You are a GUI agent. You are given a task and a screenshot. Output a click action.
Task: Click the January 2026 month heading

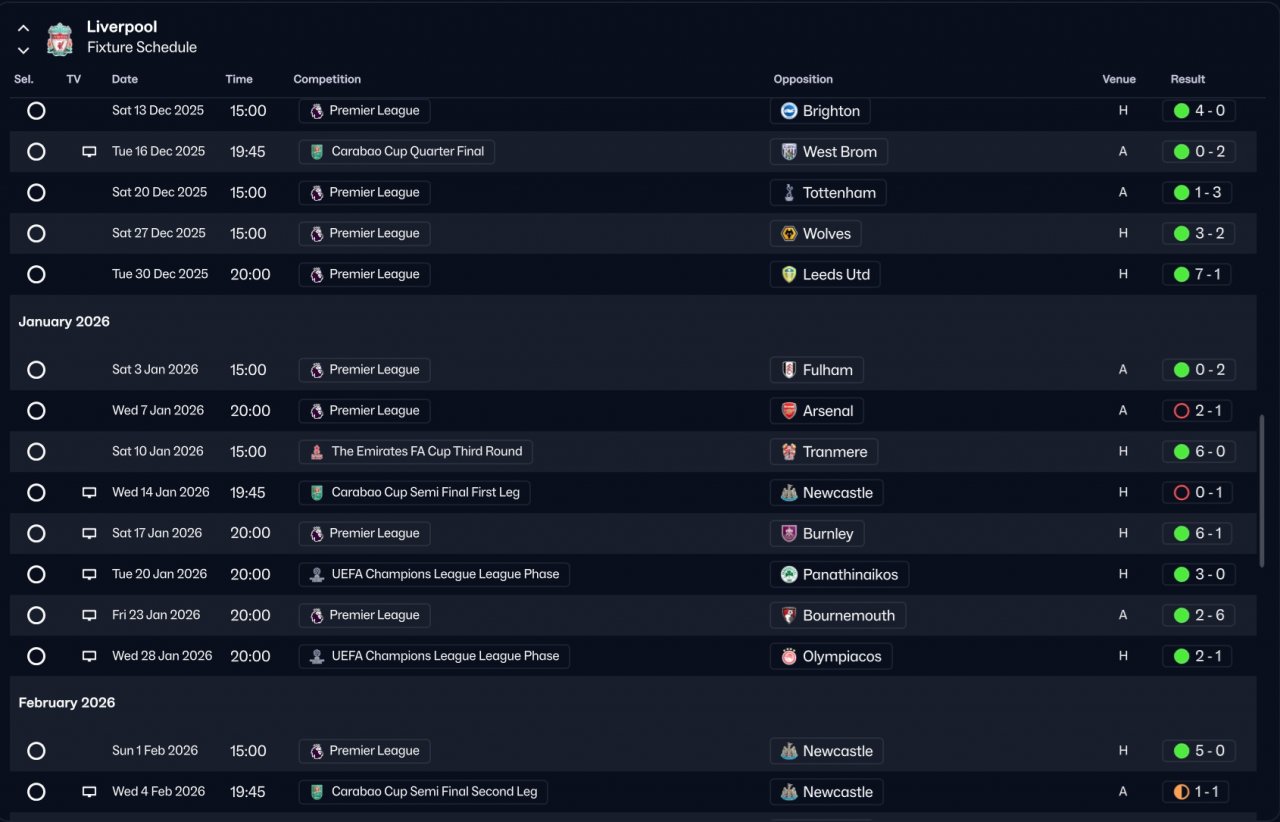[64, 322]
